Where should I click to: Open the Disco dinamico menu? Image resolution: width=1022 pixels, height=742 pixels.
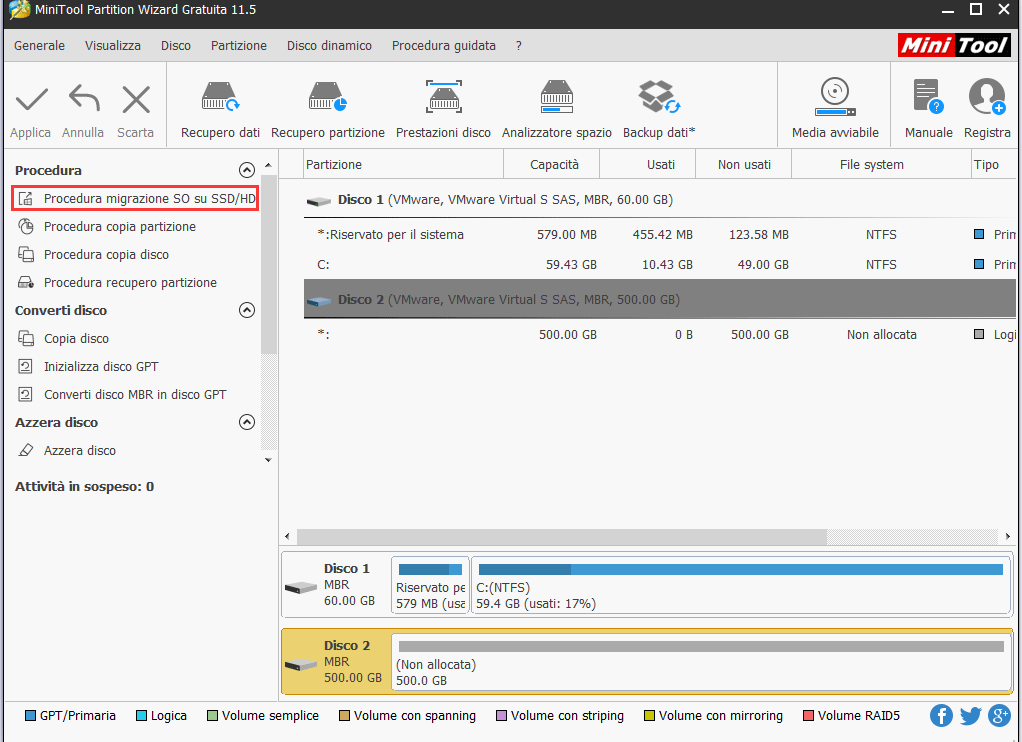tap(329, 46)
